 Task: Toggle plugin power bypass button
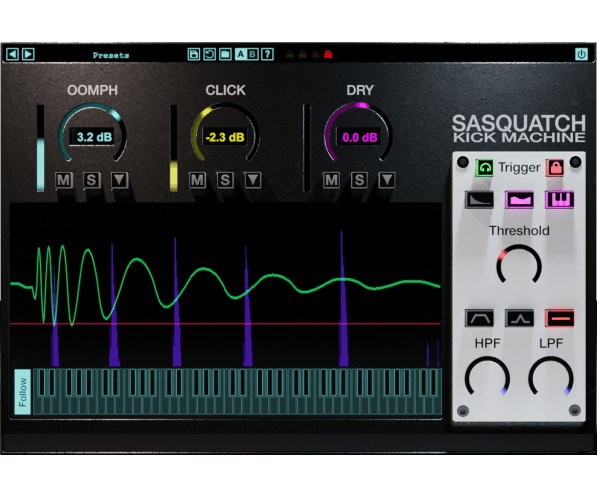tap(581, 54)
